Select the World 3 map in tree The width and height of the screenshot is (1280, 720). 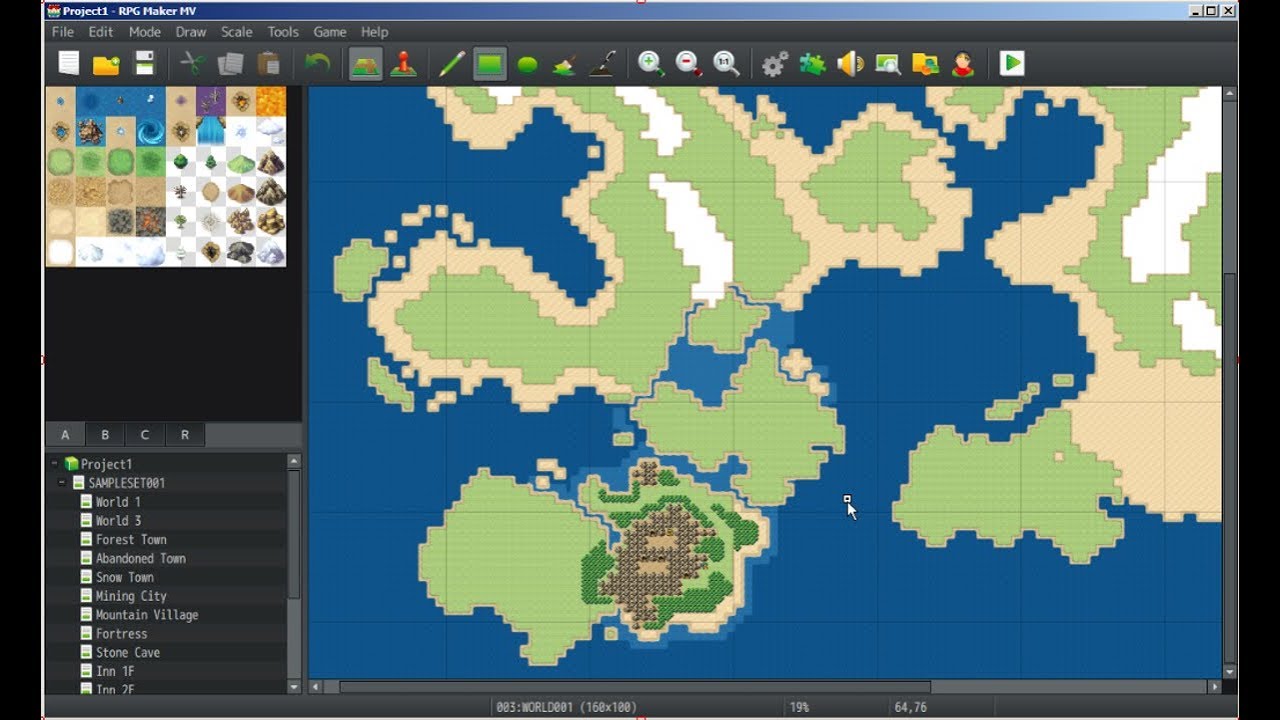[118, 521]
